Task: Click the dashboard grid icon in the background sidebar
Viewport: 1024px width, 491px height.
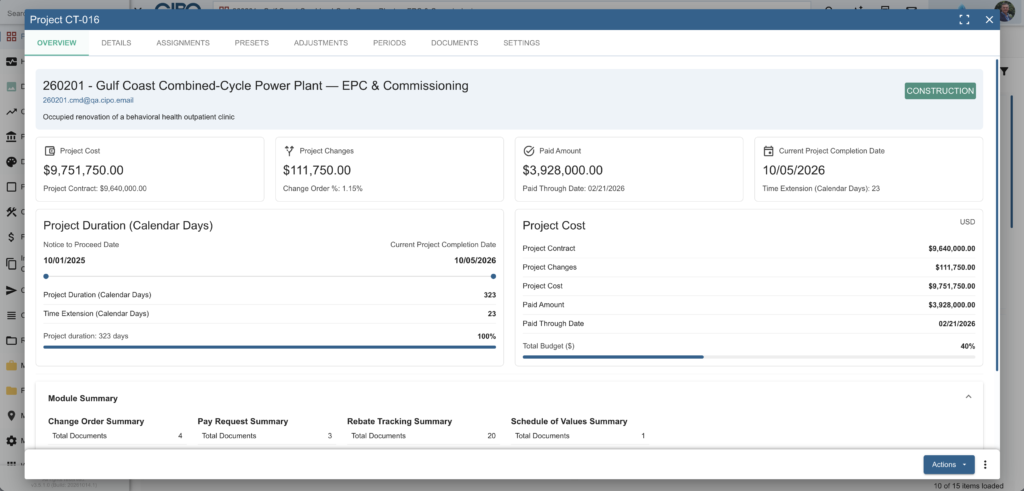Action: 11,37
